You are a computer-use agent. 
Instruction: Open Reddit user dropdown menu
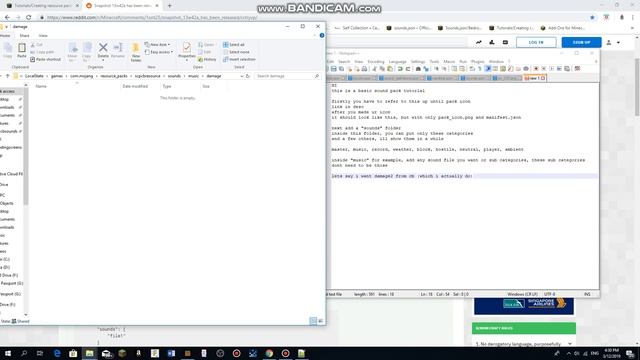(x=613, y=42)
